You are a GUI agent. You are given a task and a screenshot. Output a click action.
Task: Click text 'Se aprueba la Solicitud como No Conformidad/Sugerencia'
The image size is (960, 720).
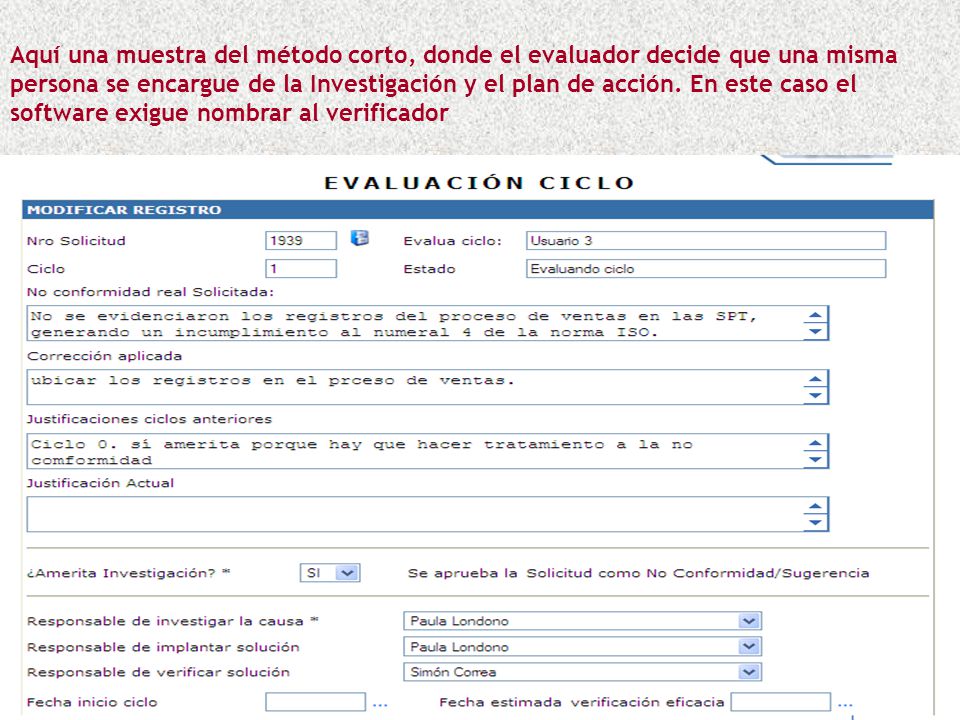click(639, 574)
